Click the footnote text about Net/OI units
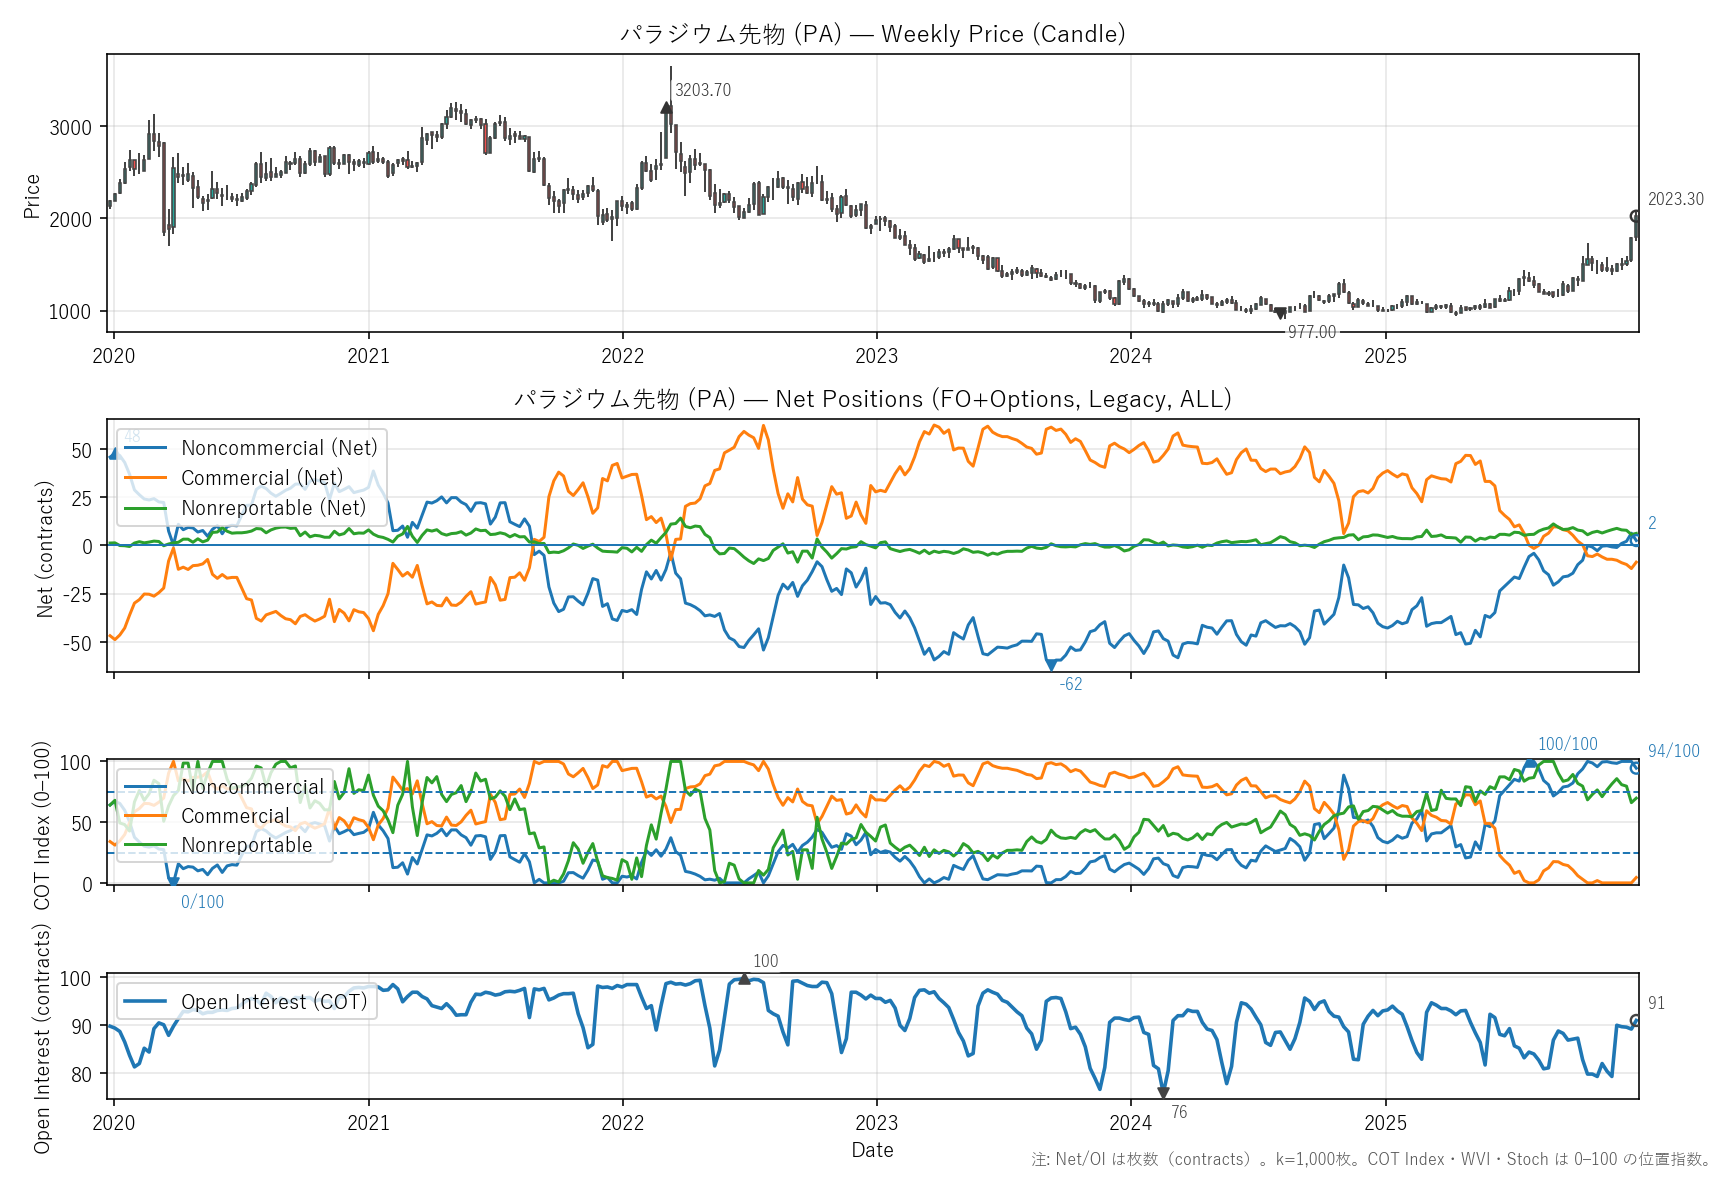The width and height of the screenshot is (1728, 1180). [1371, 1159]
